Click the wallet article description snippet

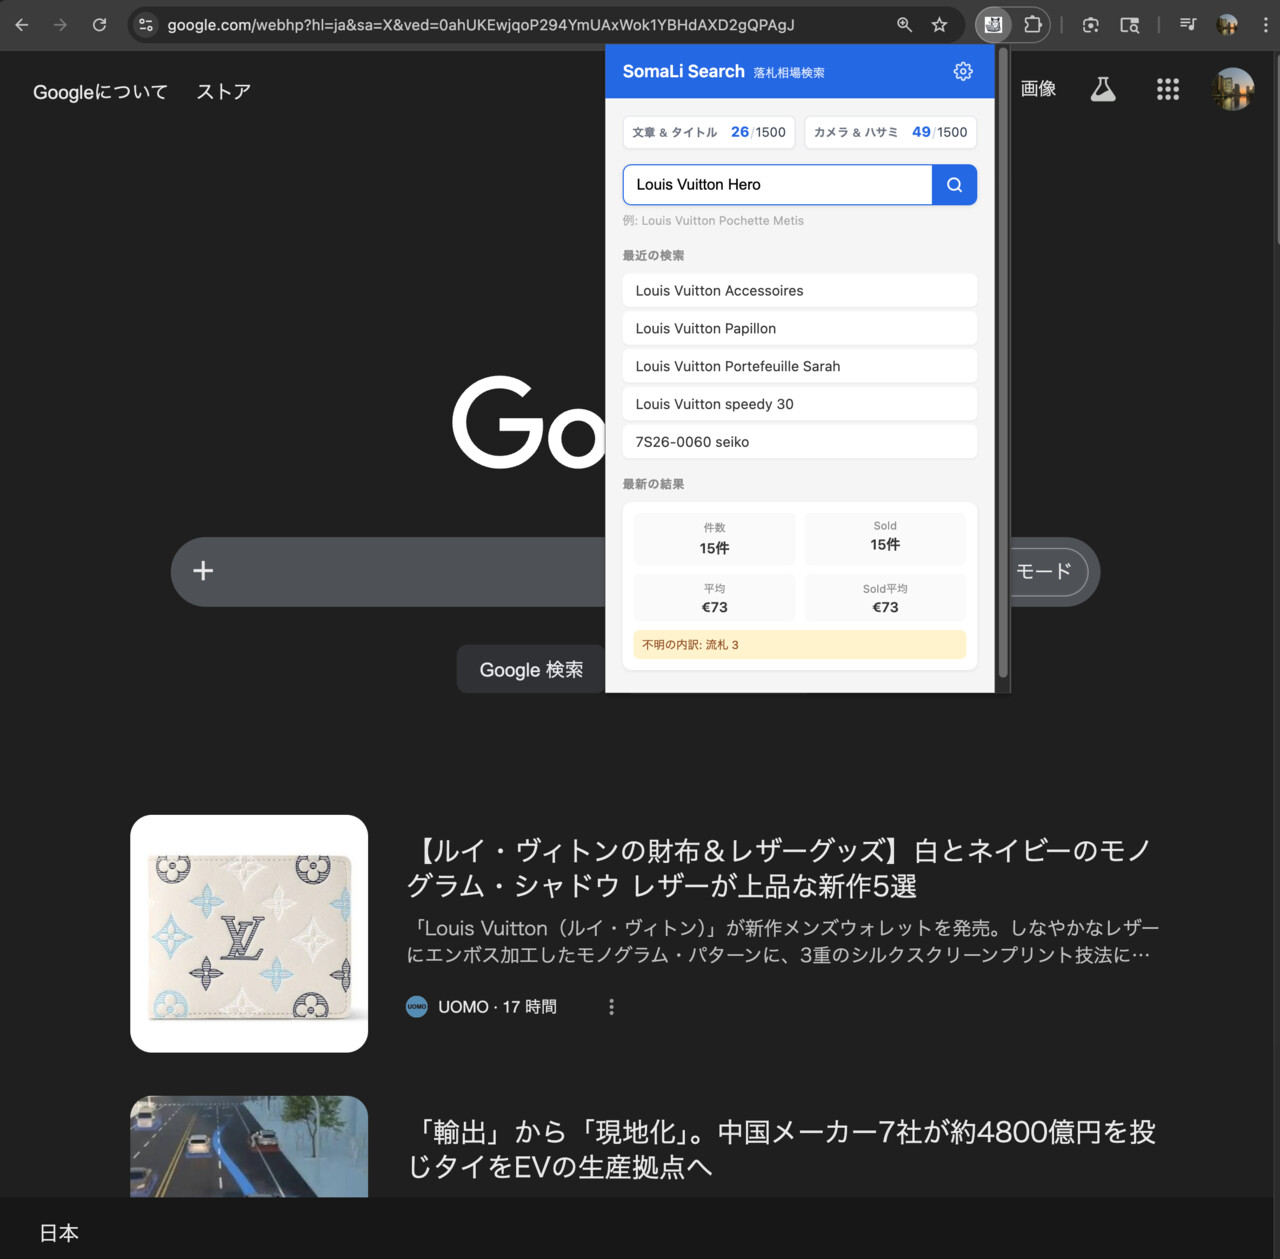[x=782, y=942]
